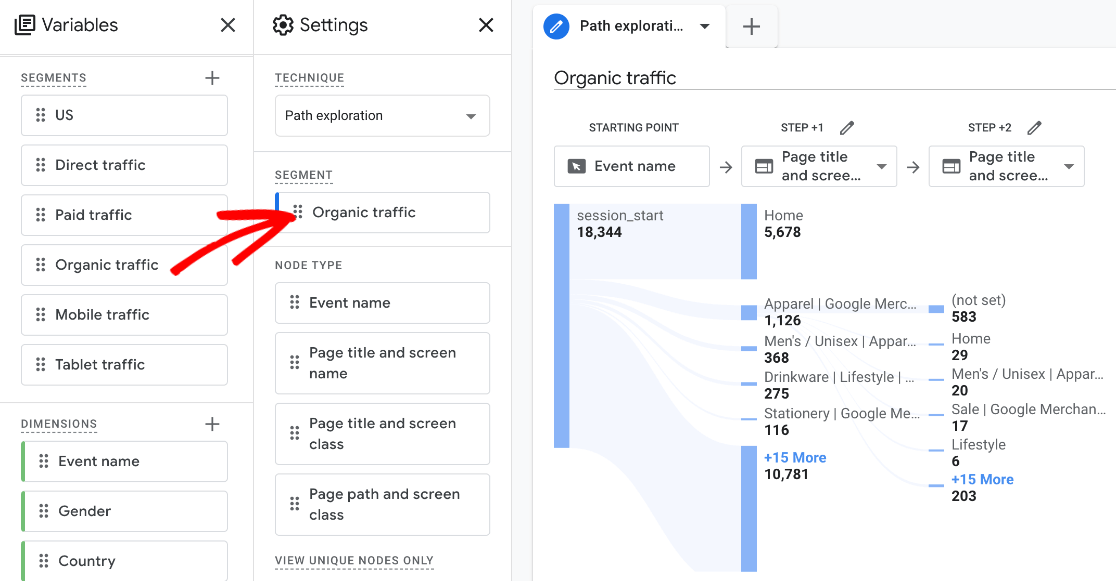Viewport: 1116px width, 581px height.
Task: Add a new segment with plus icon
Action: click(x=212, y=78)
